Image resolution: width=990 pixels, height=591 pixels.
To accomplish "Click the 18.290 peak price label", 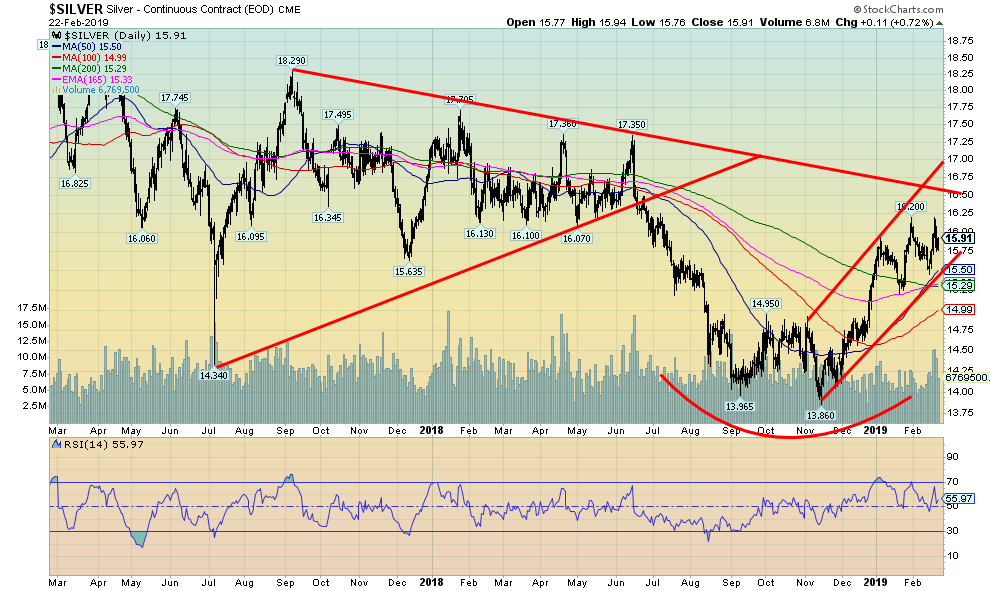I will click(292, 61).
